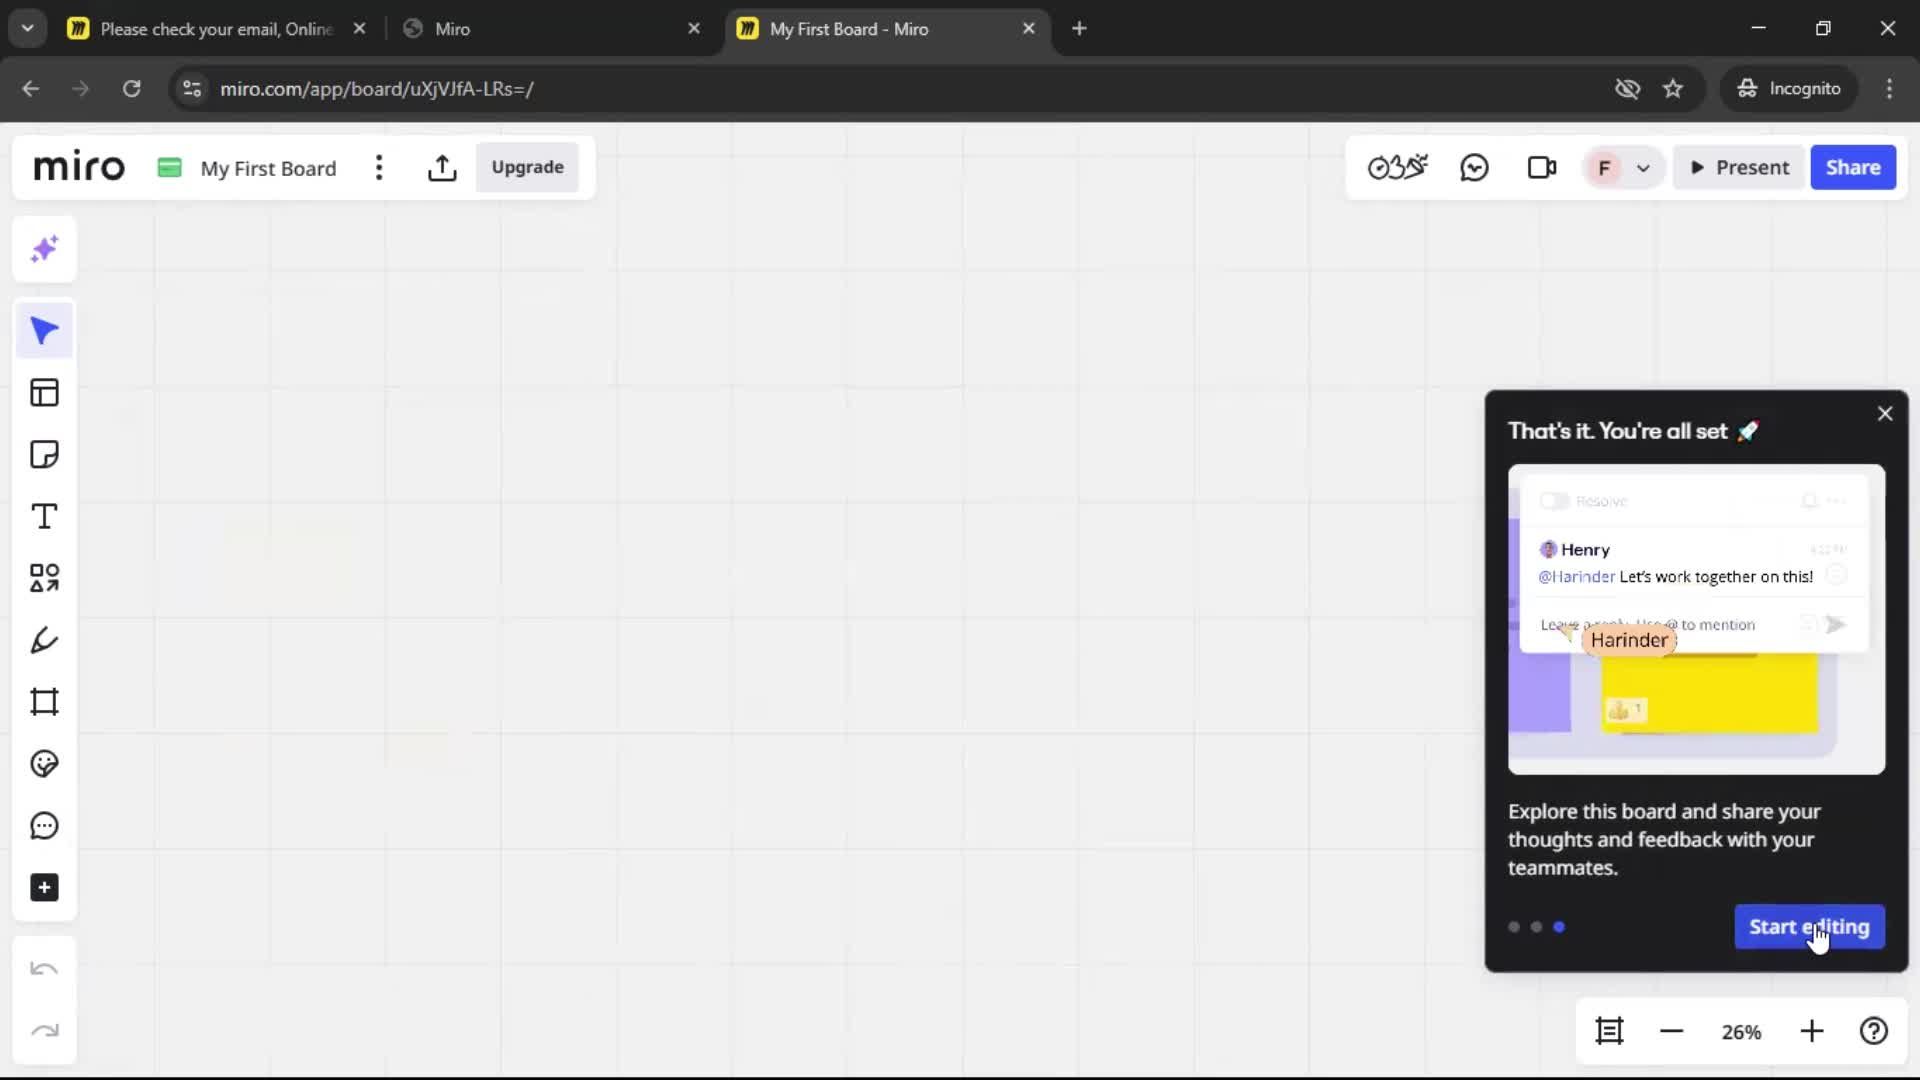Bookmark this page with star
This screenshot has width=1920, height=1080.
pos(1673,89)
